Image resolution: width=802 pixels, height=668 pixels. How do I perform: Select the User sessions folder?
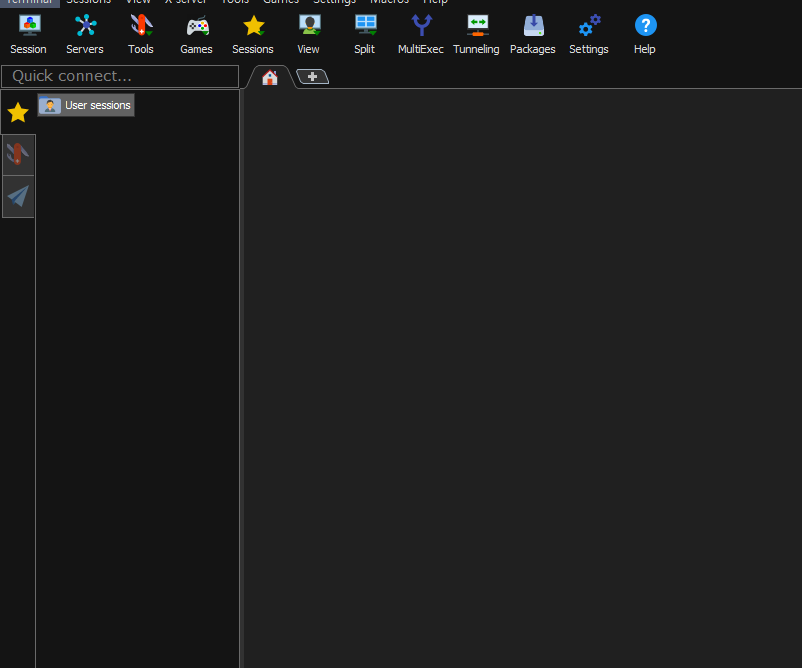click(x=86, y=105)
